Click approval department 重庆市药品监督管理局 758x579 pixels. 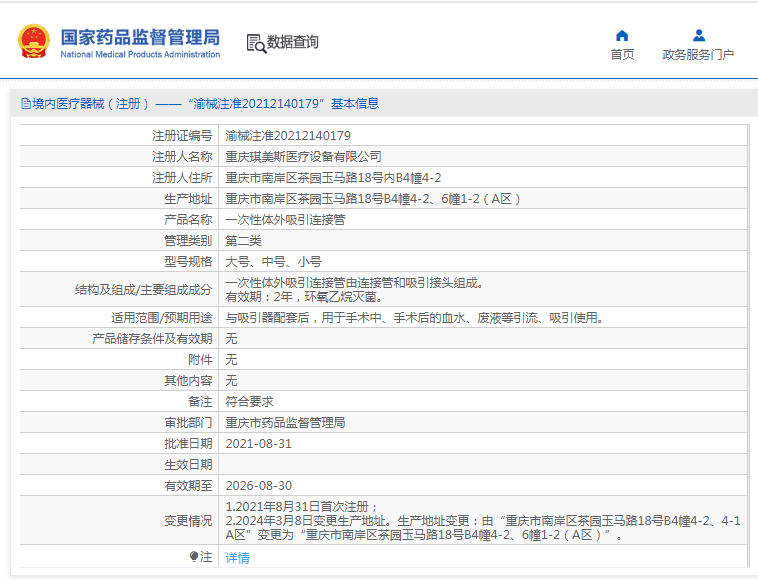[x=285, y=423]
